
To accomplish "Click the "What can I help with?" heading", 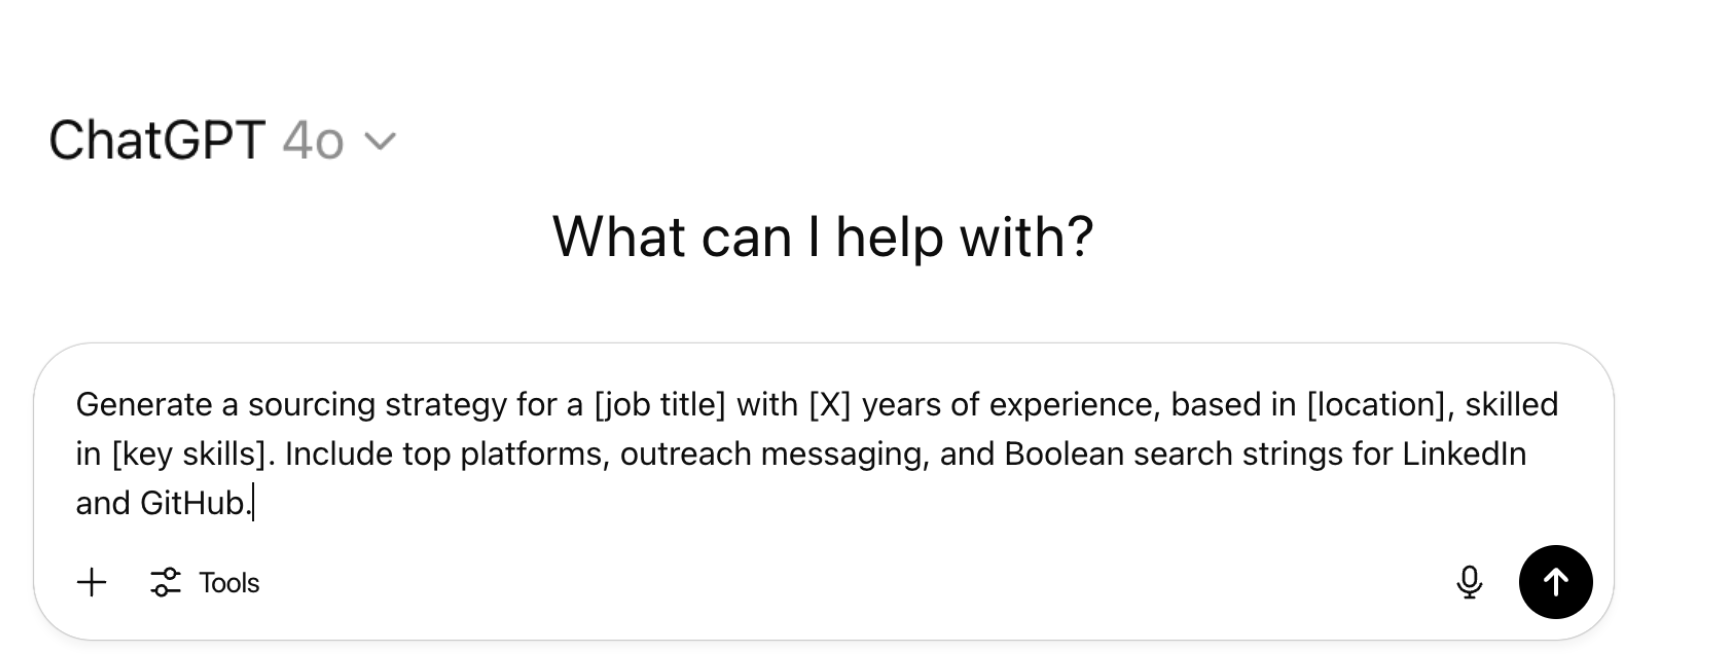I will 822,237.
